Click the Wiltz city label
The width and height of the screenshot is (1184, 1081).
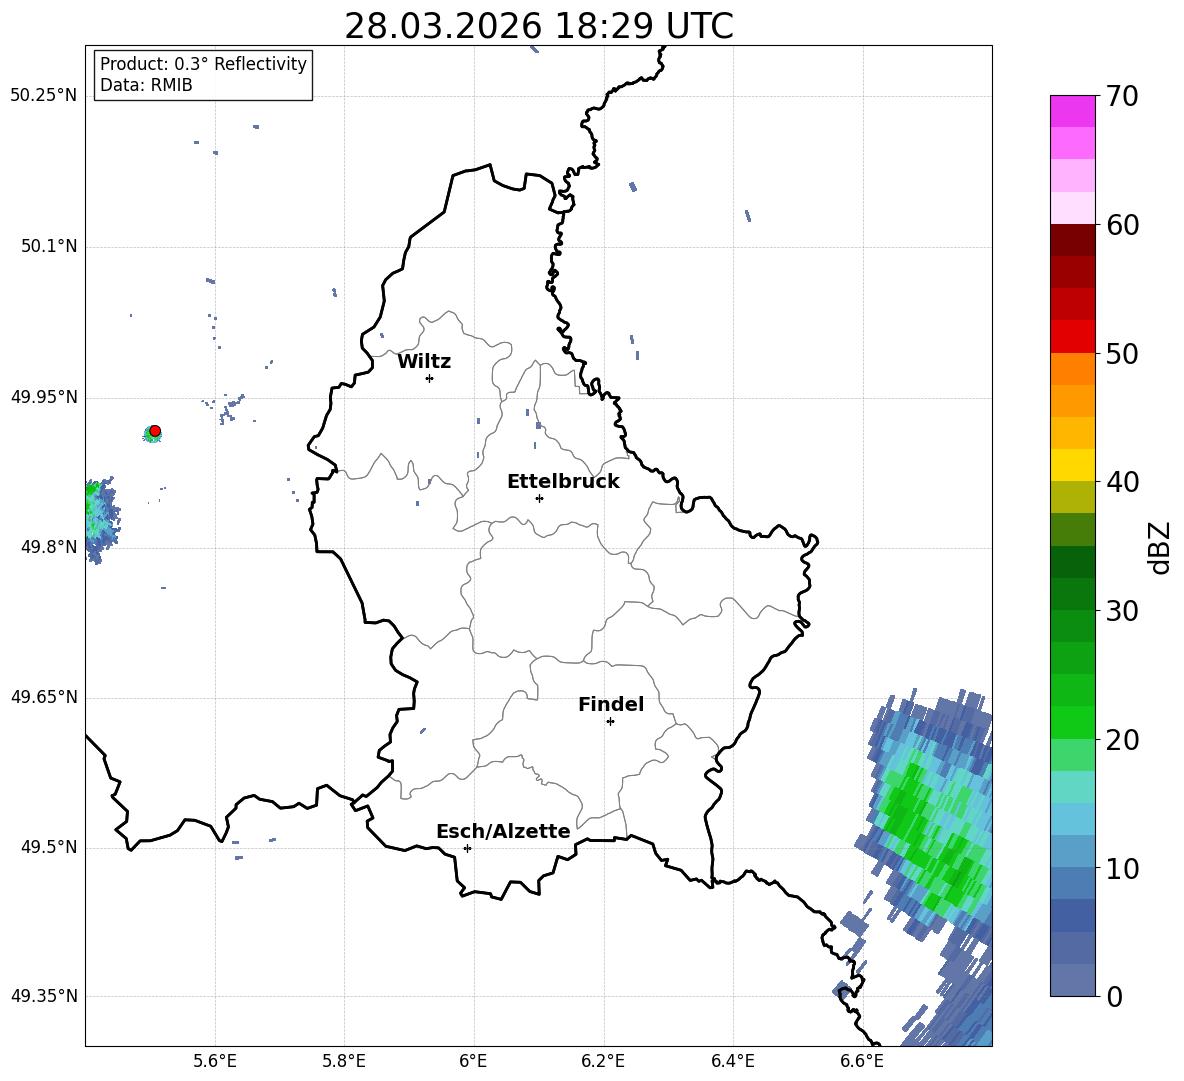point(424,362)
